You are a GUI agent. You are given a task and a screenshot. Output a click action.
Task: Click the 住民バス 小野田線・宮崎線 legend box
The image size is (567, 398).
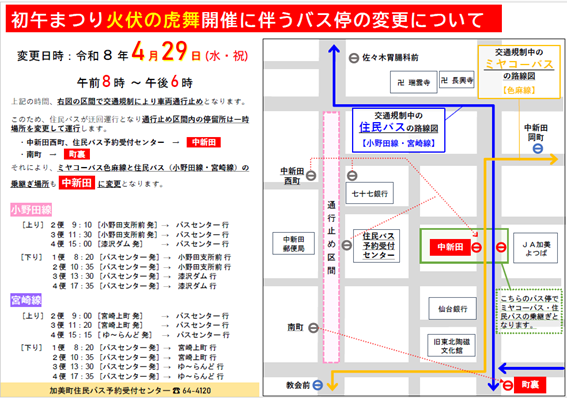398,130
